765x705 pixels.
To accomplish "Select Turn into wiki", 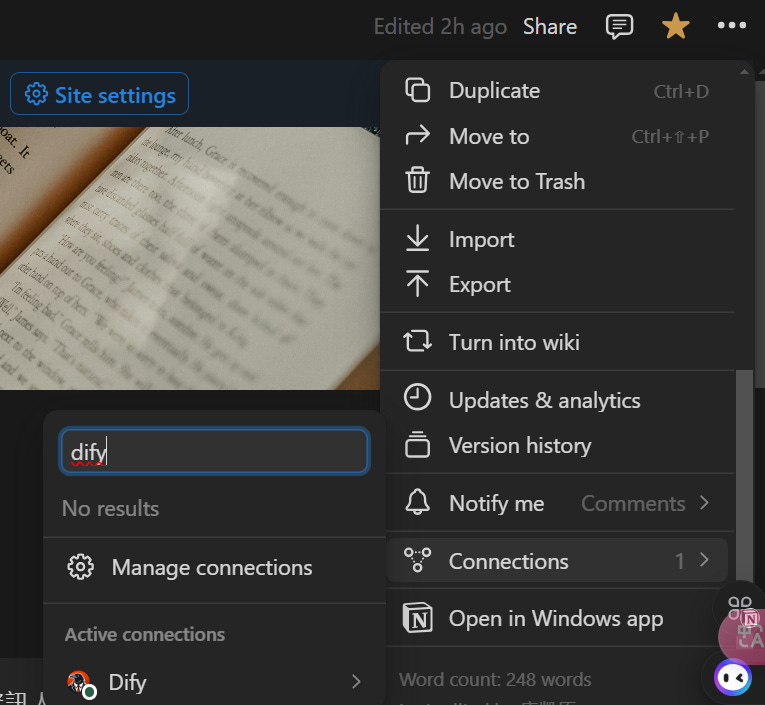I will point(557,342).
